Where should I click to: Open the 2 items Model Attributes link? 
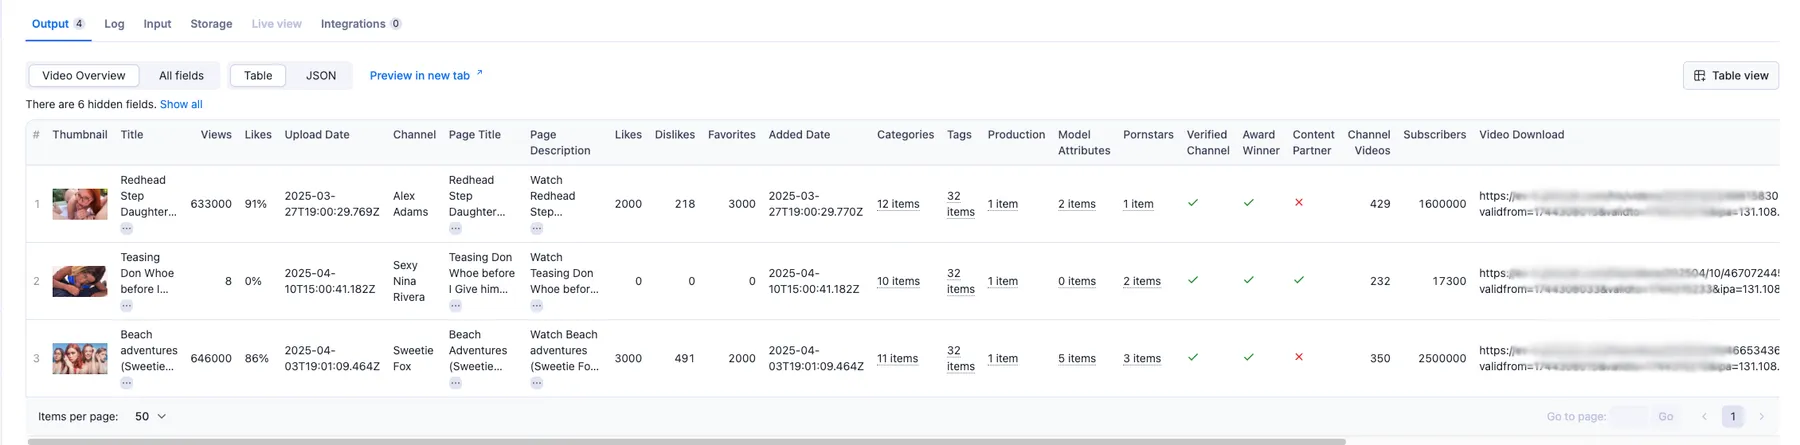[x=1077, y=204]
